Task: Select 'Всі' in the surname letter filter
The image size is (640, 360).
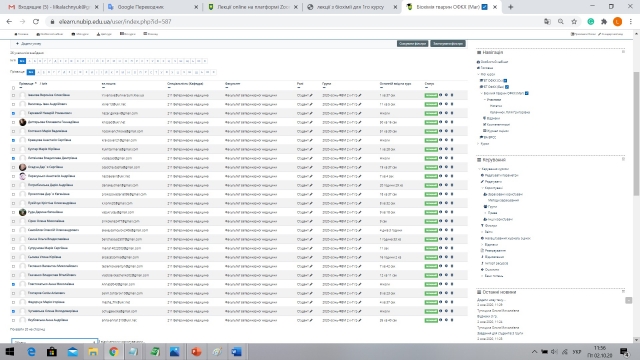Action: [x=31, y=72]
